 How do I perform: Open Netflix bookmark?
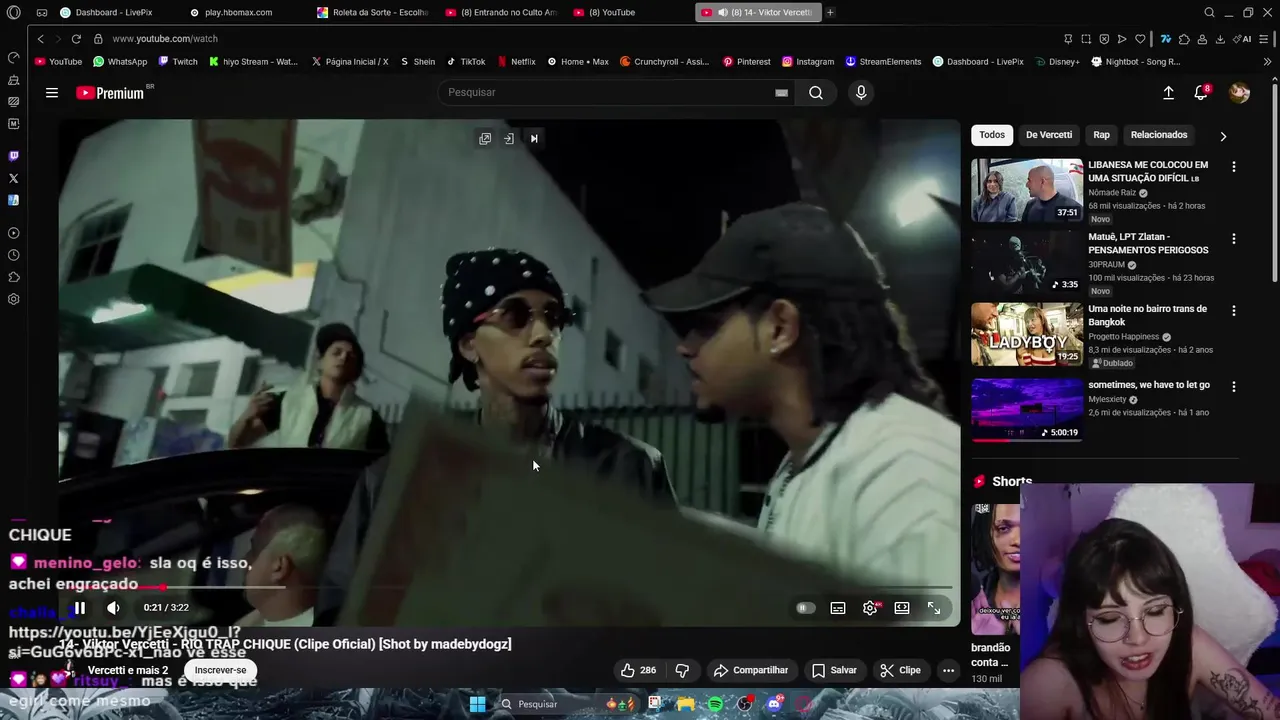(516, 62)
